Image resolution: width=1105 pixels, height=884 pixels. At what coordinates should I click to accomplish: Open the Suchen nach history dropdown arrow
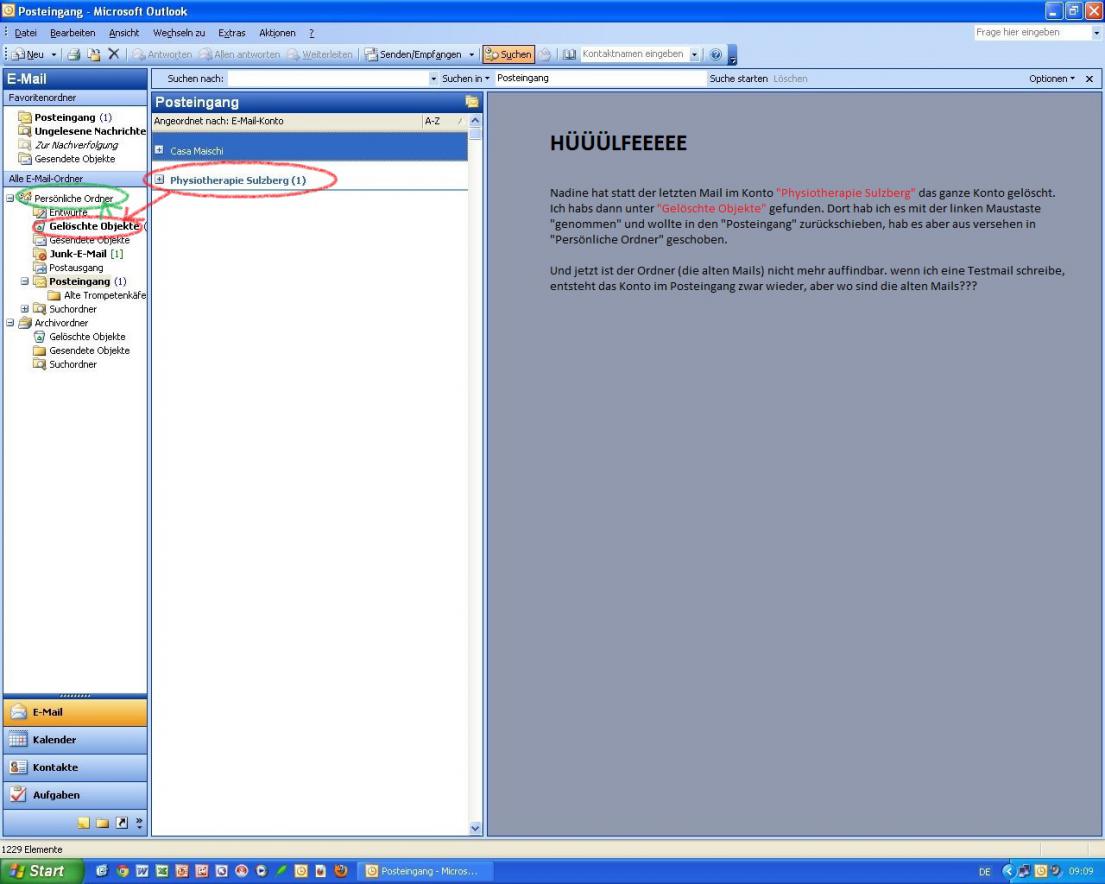pyautogui.click(x=433, y=78)
